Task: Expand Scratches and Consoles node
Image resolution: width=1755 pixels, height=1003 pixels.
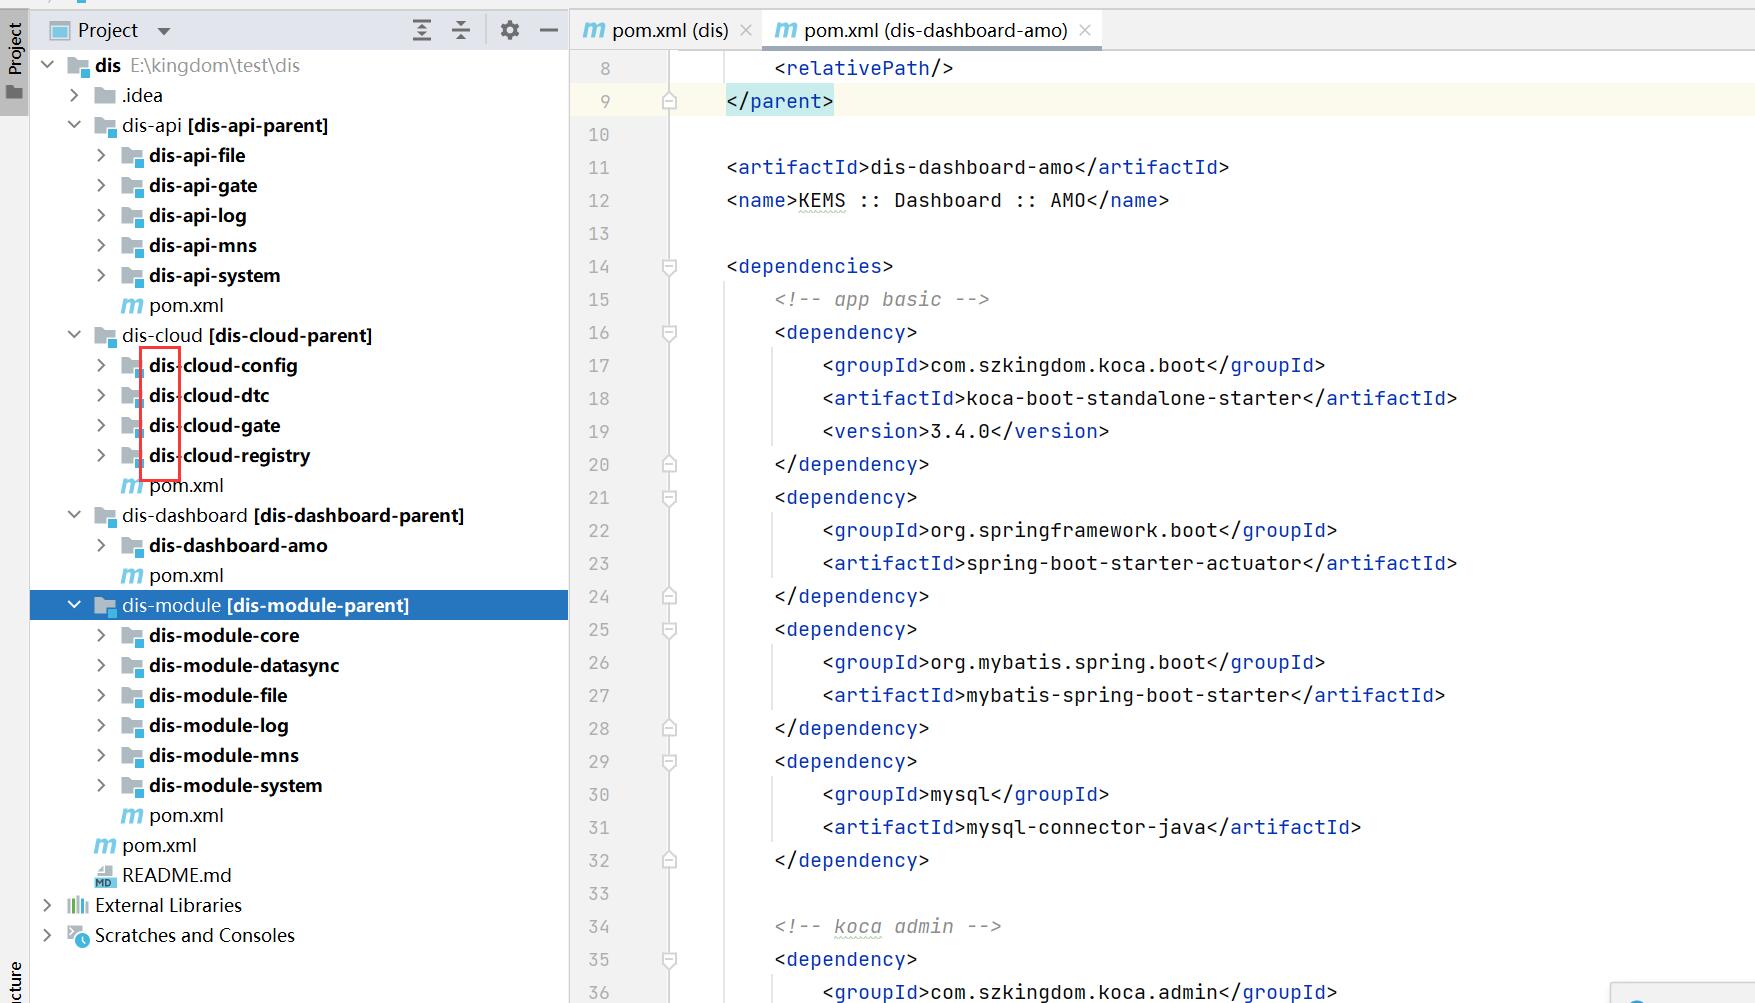Action: 47,935
